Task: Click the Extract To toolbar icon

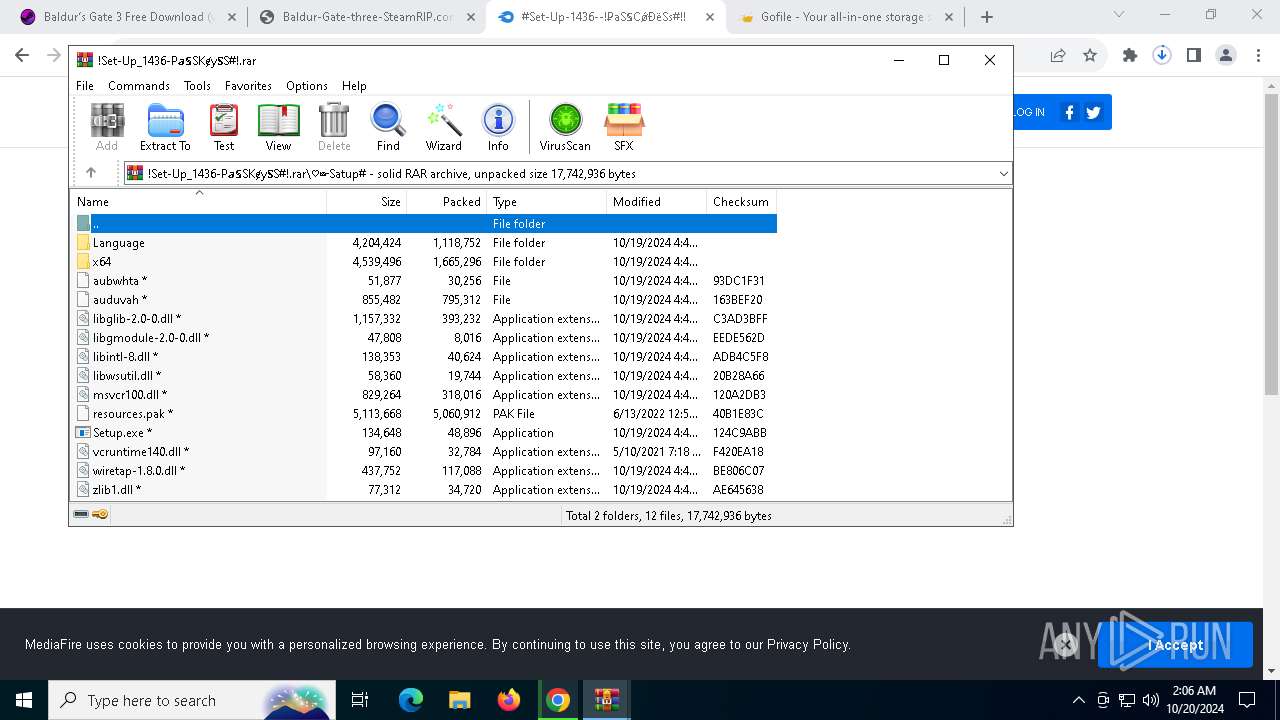Action: [165, 127]
